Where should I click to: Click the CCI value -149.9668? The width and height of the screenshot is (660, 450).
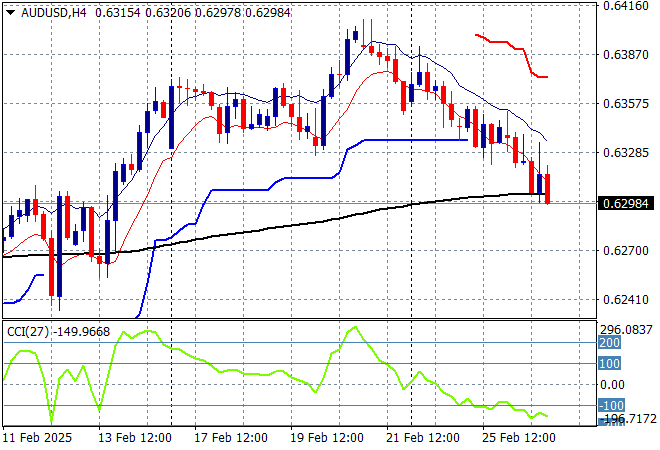(x=82, y=332)
